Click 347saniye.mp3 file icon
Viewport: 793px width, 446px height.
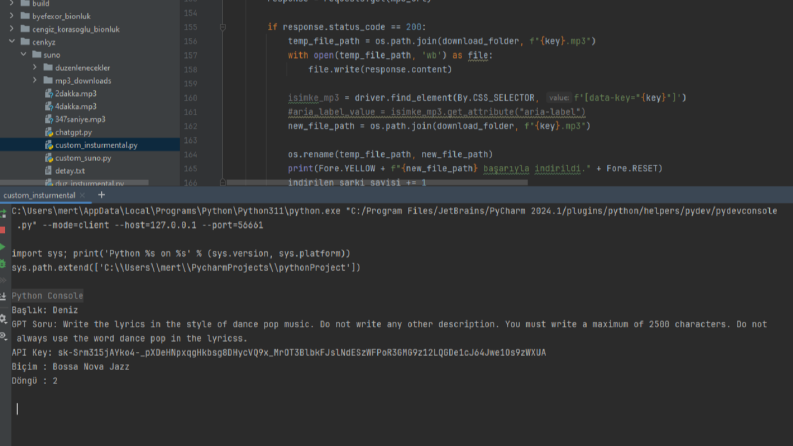pos(49,119)
